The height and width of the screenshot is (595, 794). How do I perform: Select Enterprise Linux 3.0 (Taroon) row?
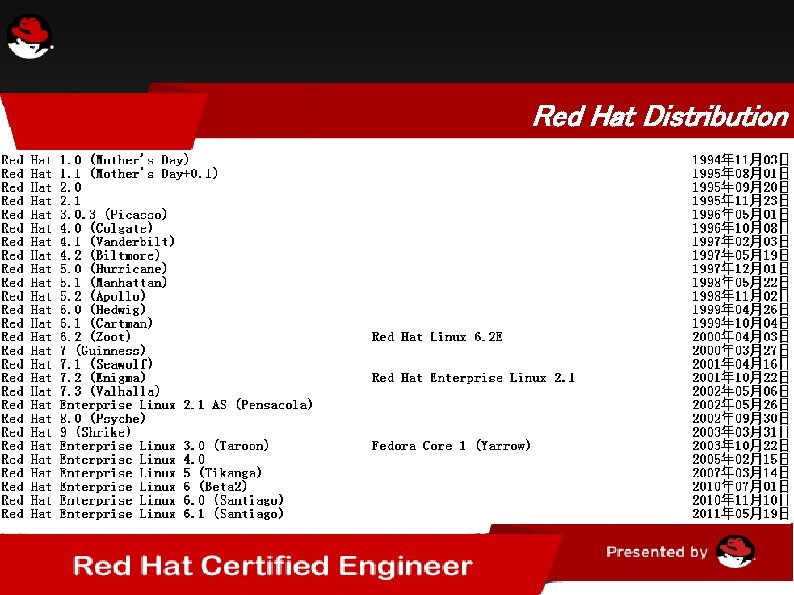tap(135, 446)
